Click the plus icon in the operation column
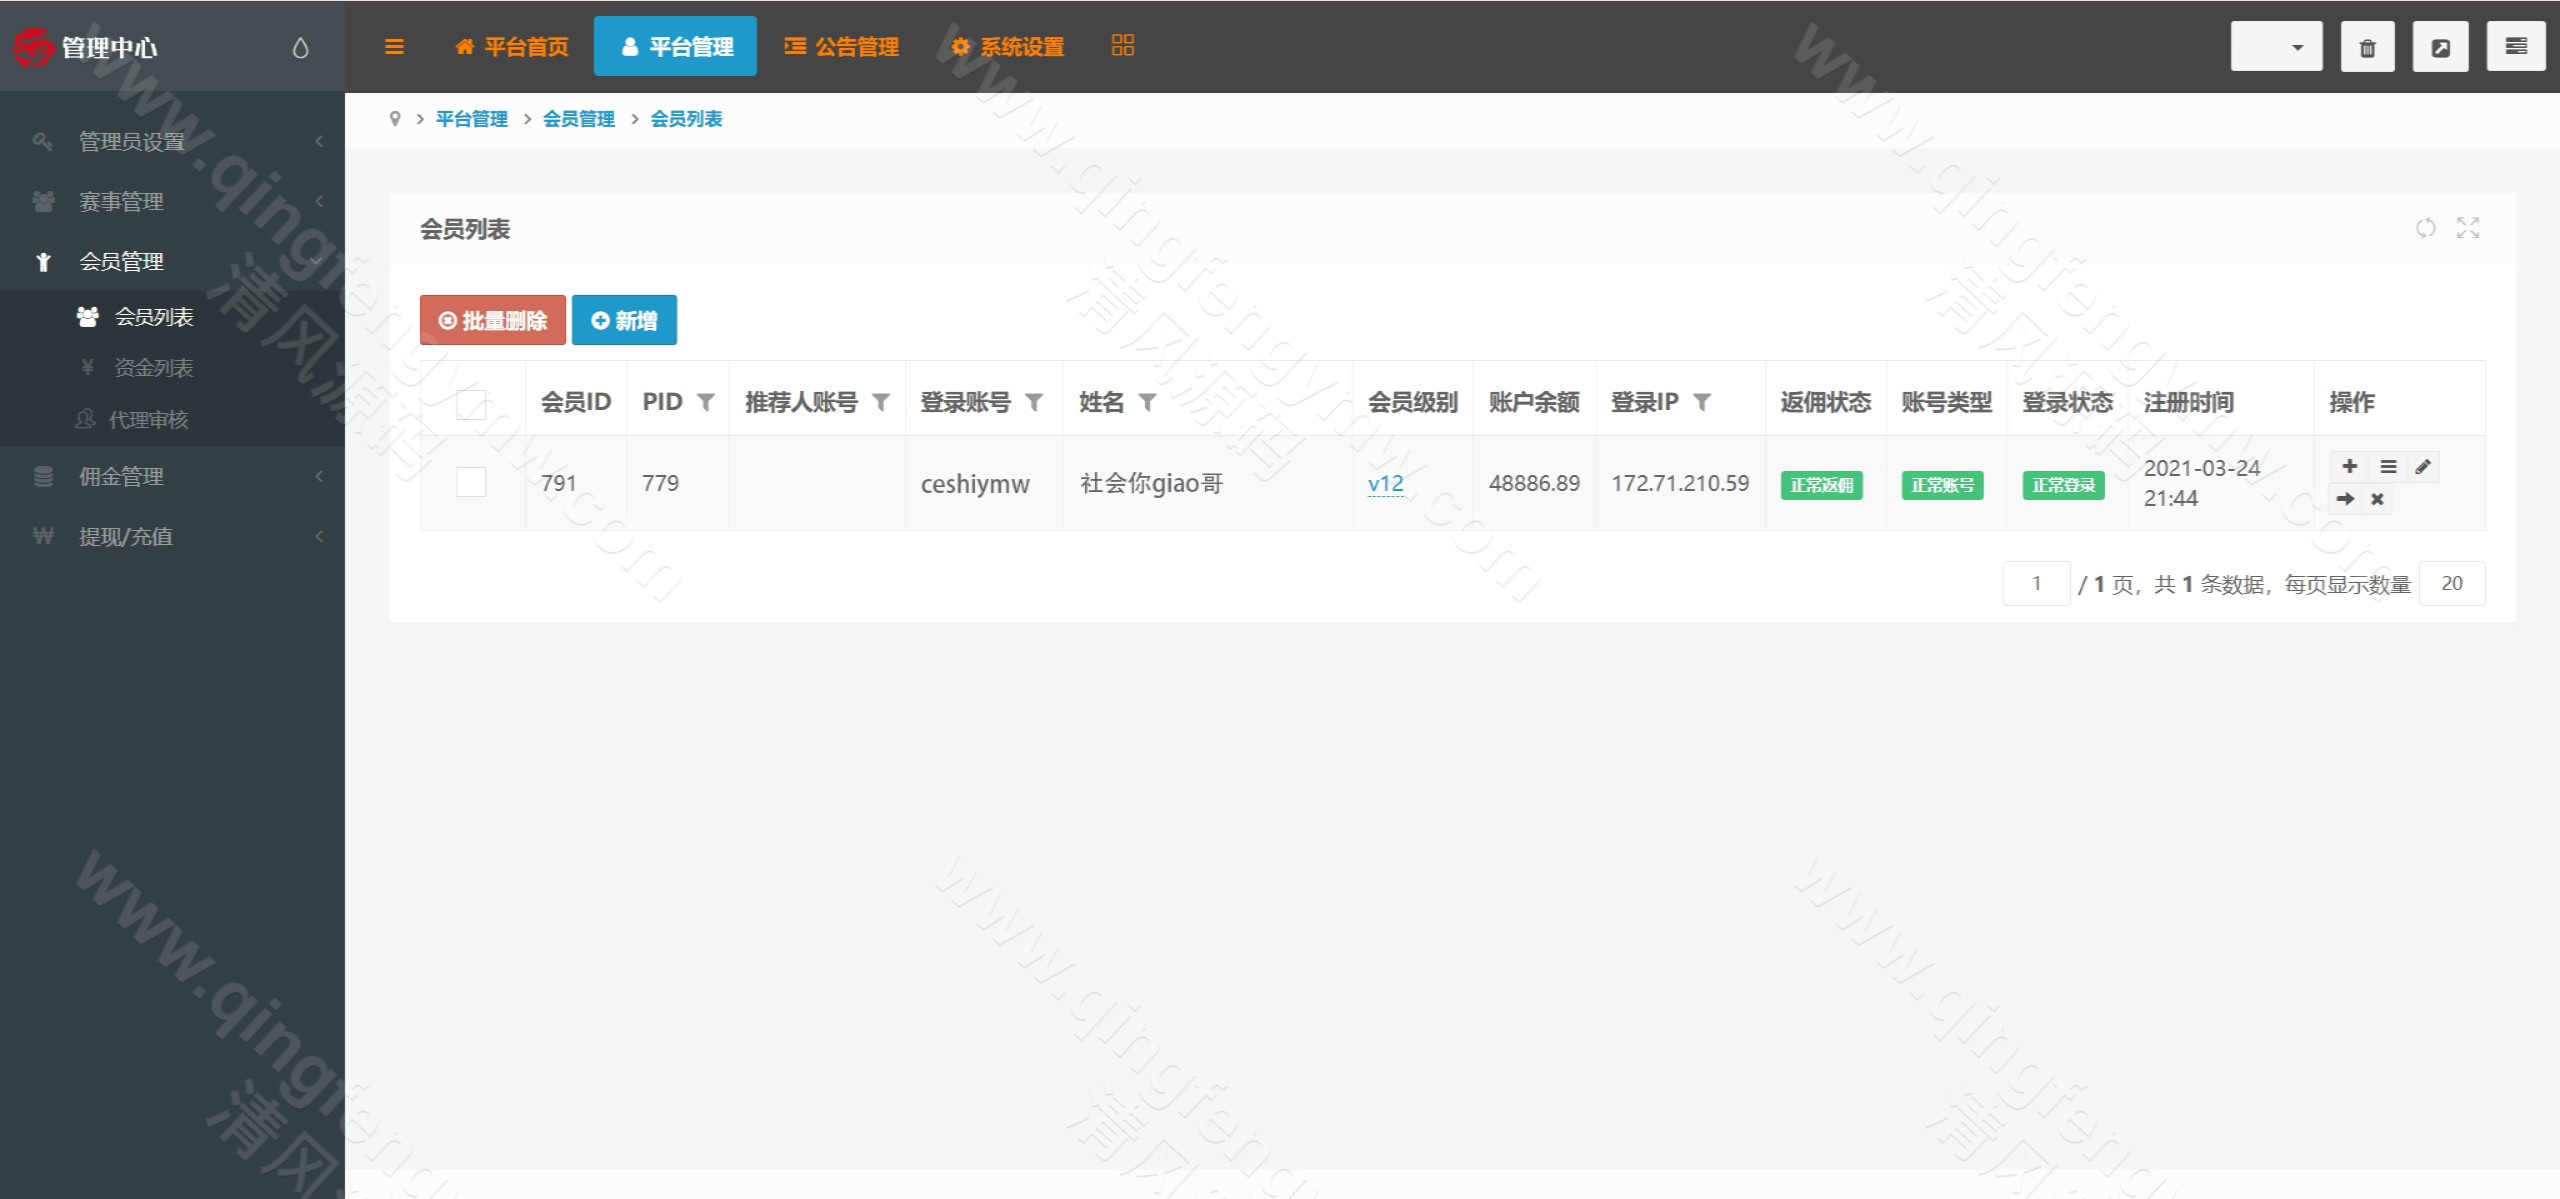The image size is (2560, 1199). coord(2349,466)
